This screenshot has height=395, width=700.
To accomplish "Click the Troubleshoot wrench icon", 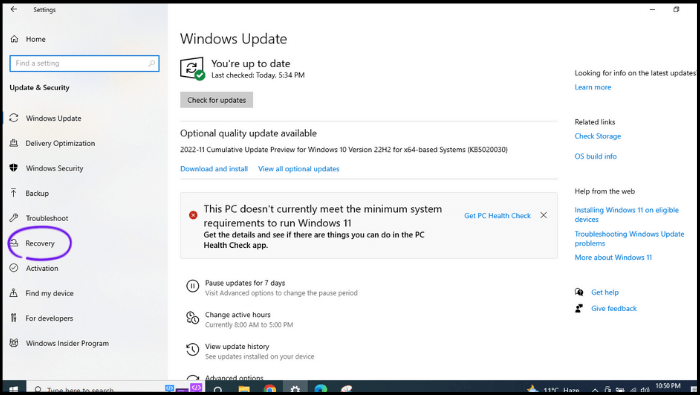I will (x=14, y=218).
